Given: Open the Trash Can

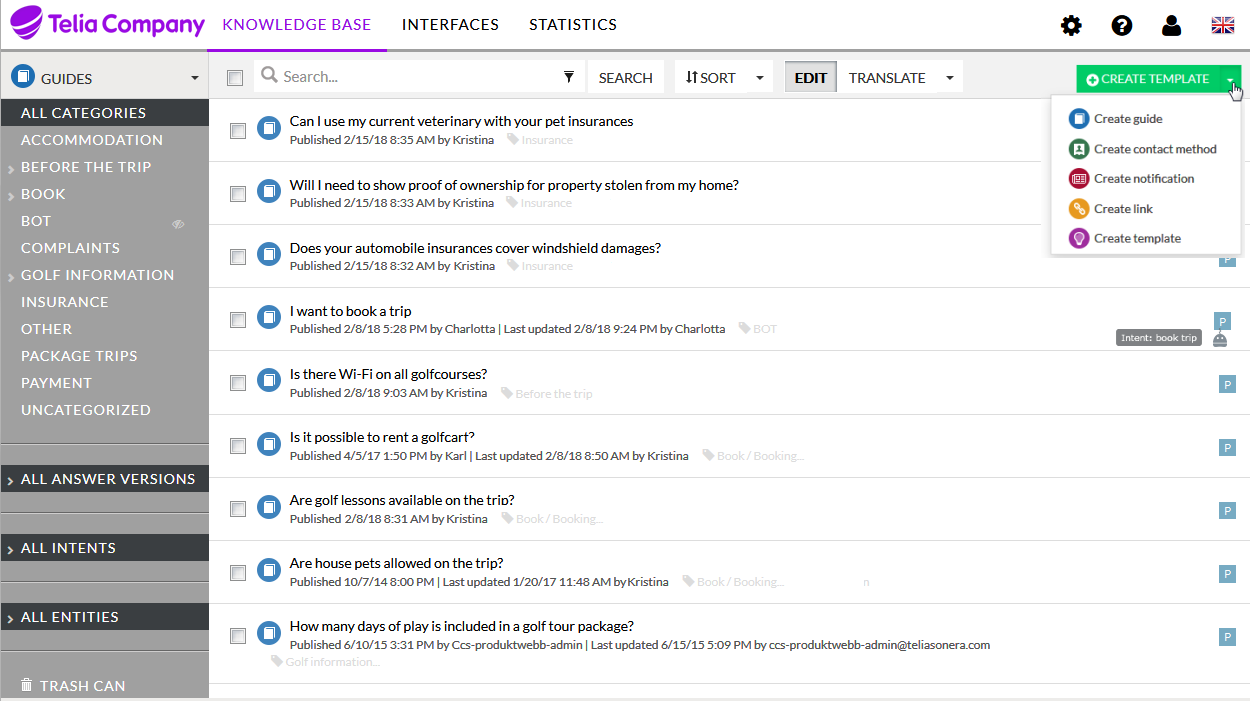Looking at the screenshot, I should (x=73, y=686).
